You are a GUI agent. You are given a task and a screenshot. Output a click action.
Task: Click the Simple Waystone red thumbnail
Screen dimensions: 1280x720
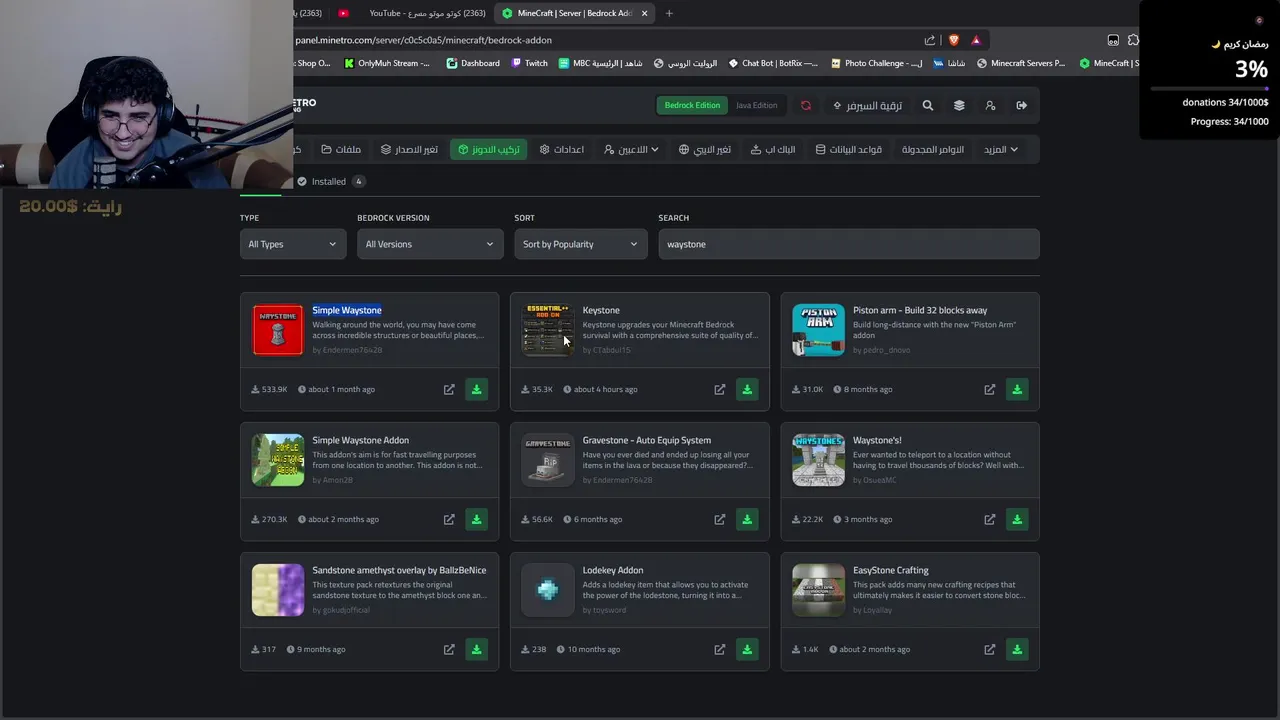(278, 330)
